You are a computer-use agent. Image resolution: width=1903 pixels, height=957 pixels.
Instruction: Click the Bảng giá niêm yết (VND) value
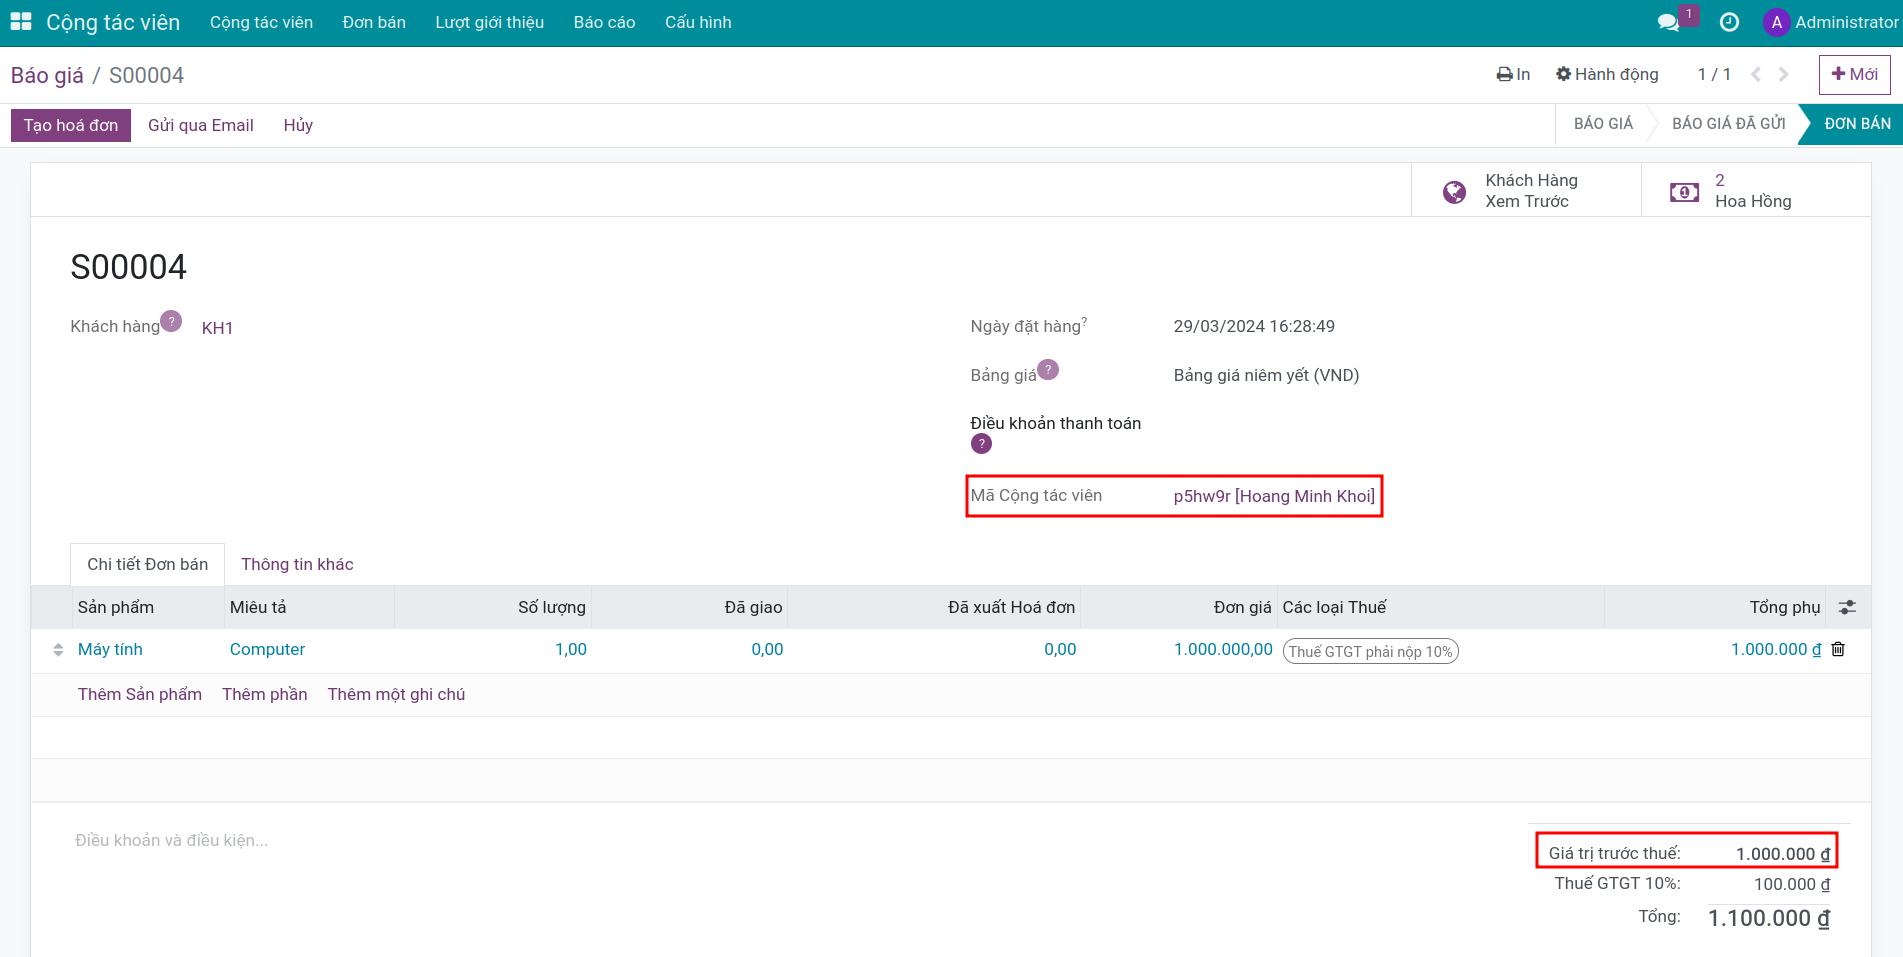(x=1266, y=375)
